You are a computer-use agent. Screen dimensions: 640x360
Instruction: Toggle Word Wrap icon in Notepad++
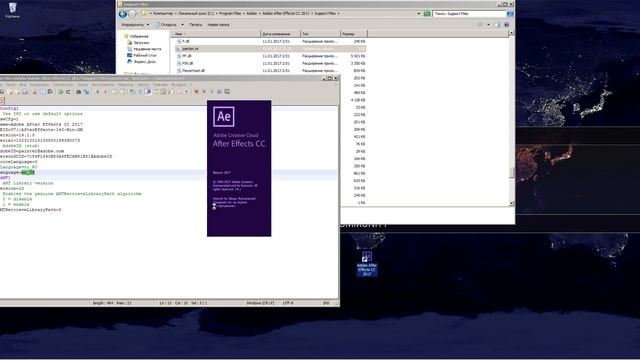coord(132,92)
